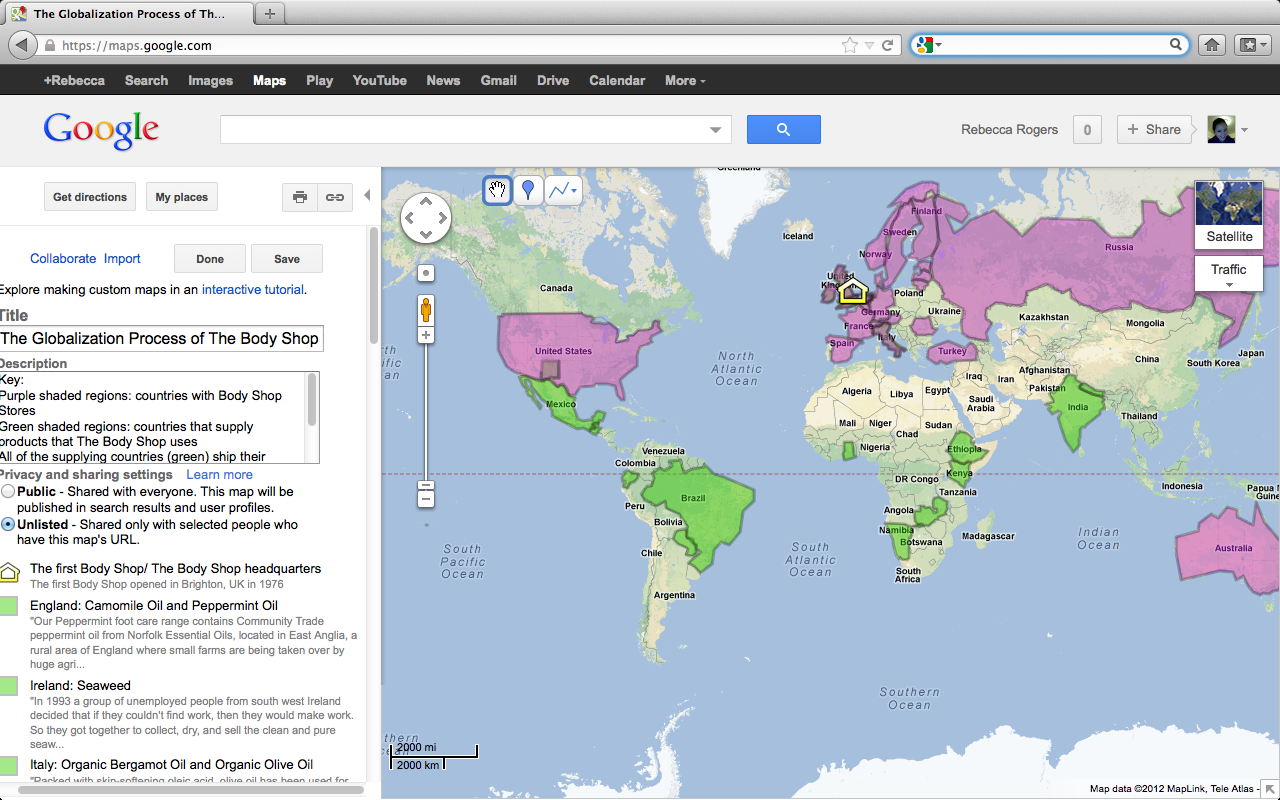Click the Save button

[x=287, y=258]
